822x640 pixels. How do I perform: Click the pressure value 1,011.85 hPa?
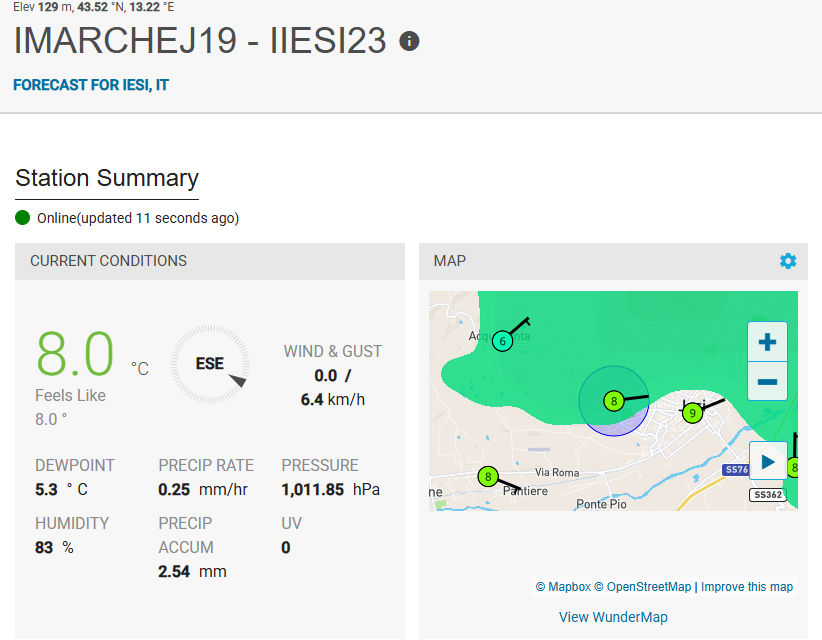click(330, 490)
